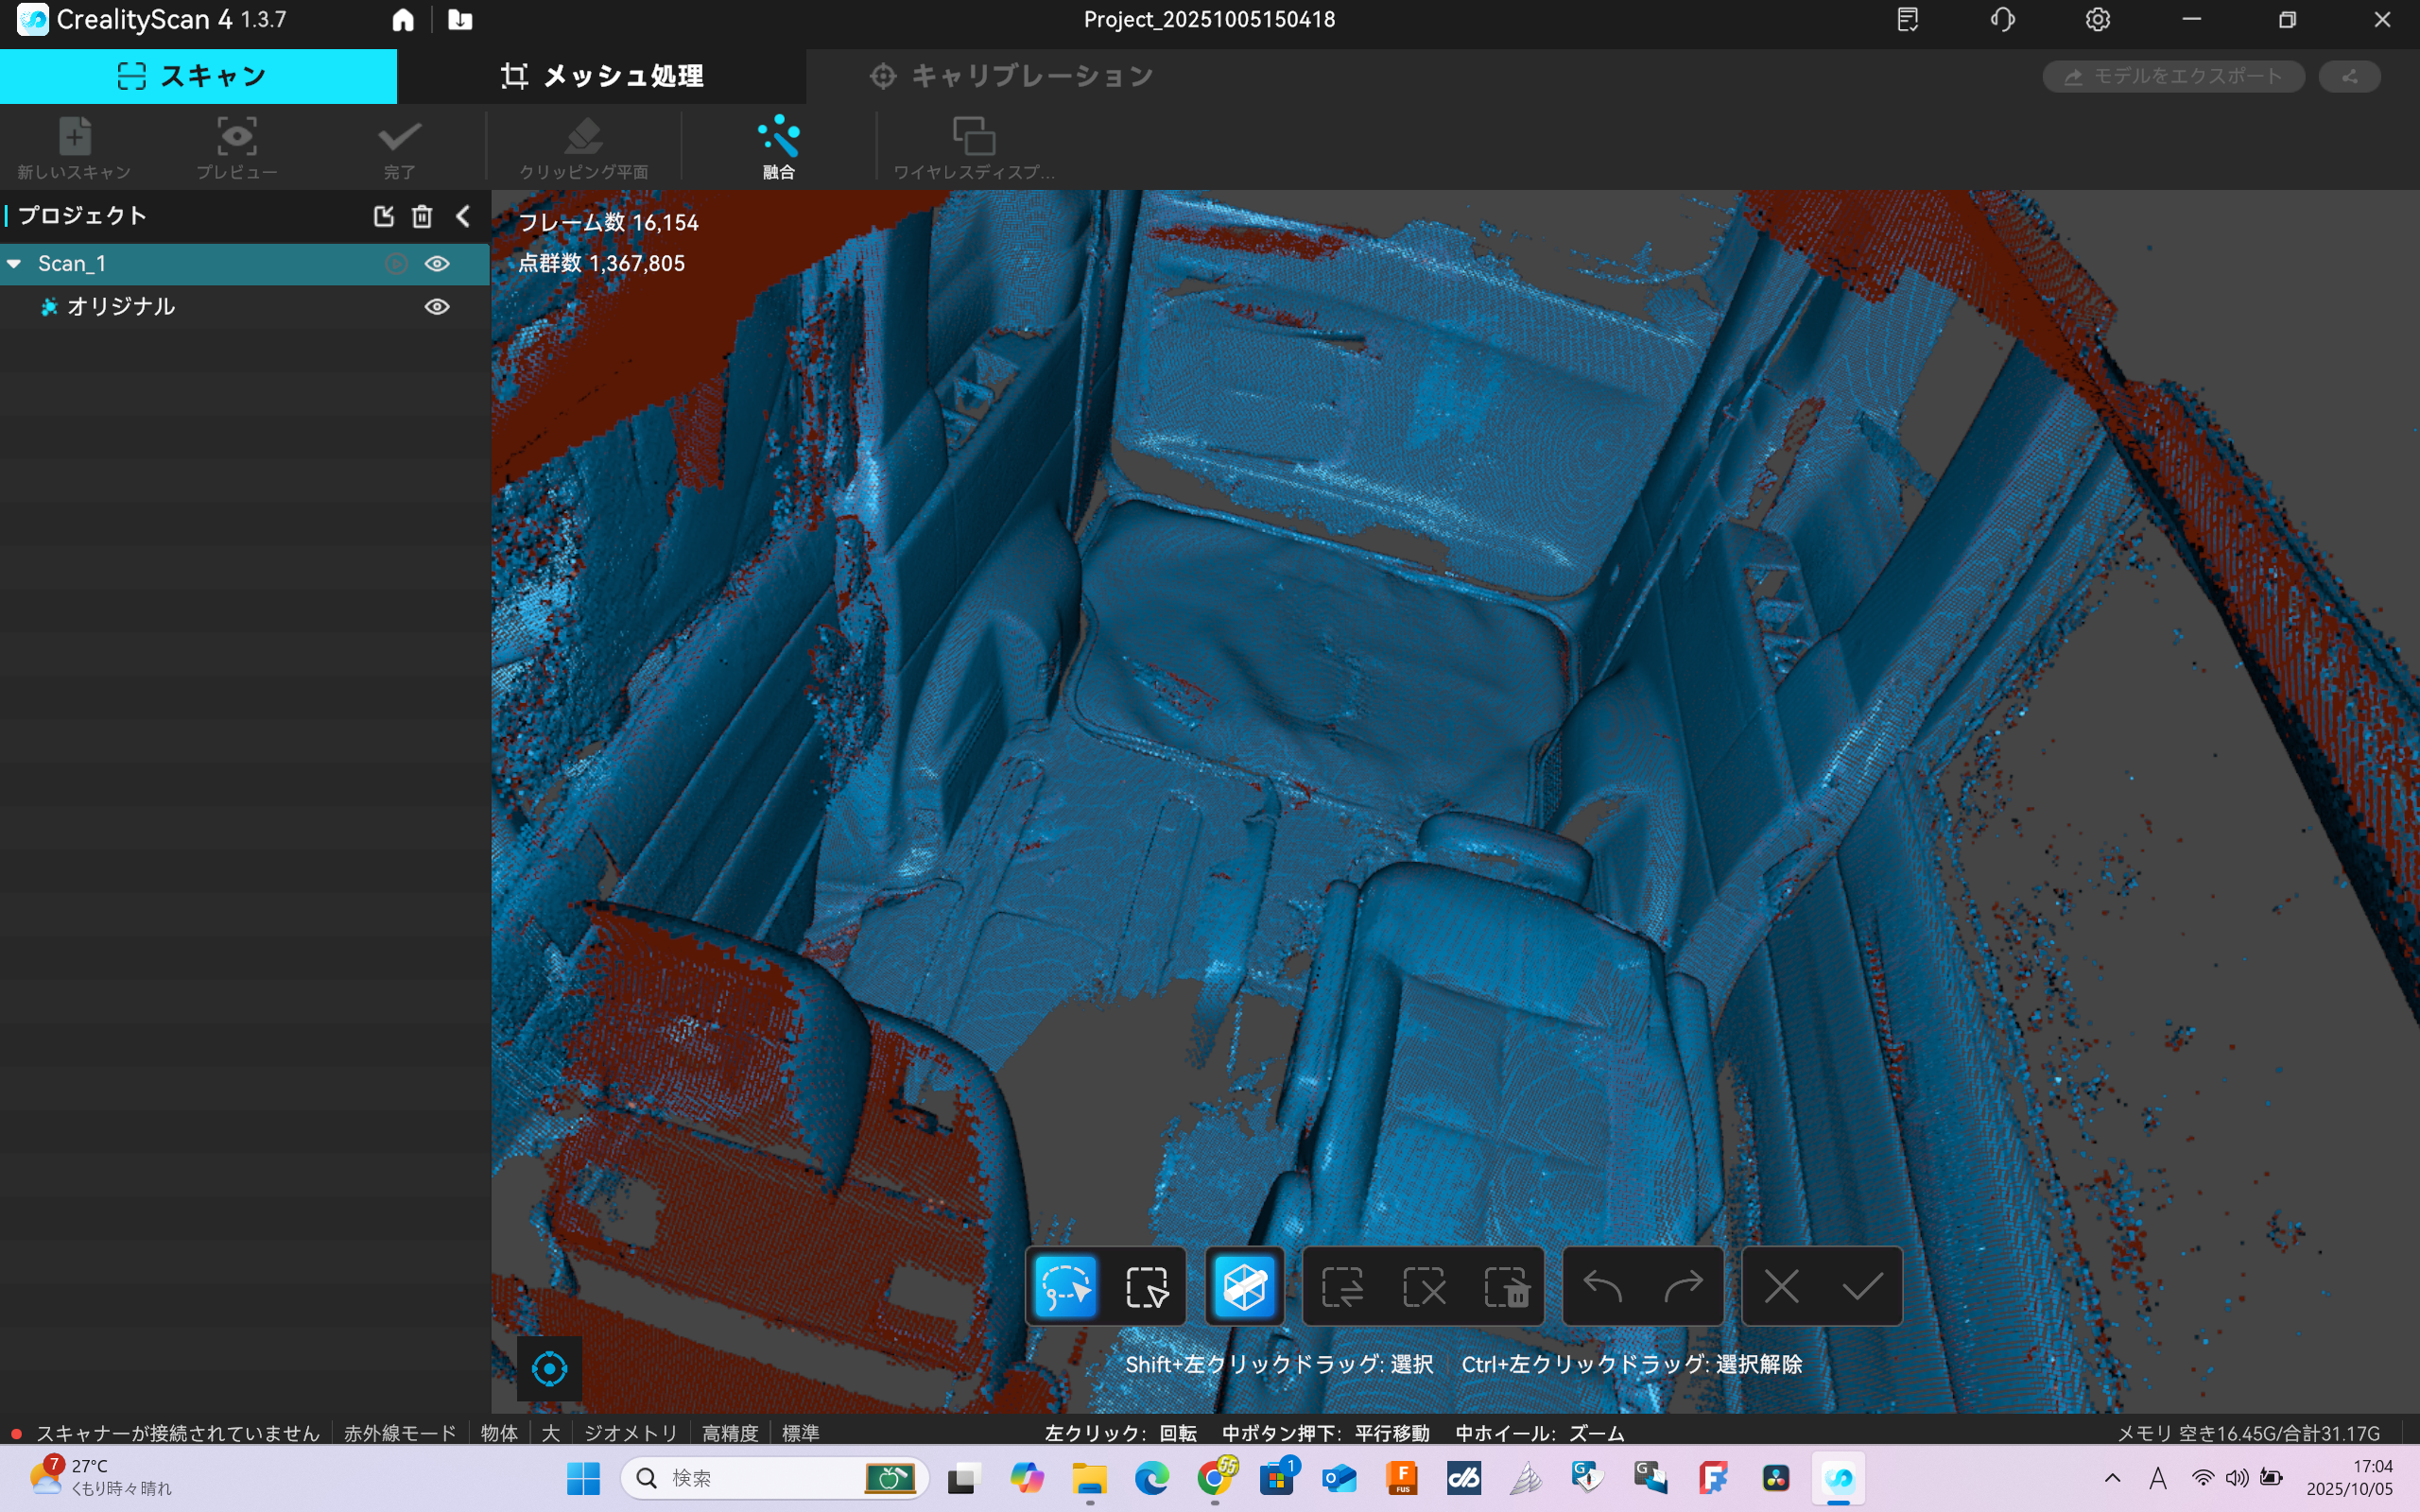Redo the selection edit

pyautogui.click(x=1683, y=1286)
